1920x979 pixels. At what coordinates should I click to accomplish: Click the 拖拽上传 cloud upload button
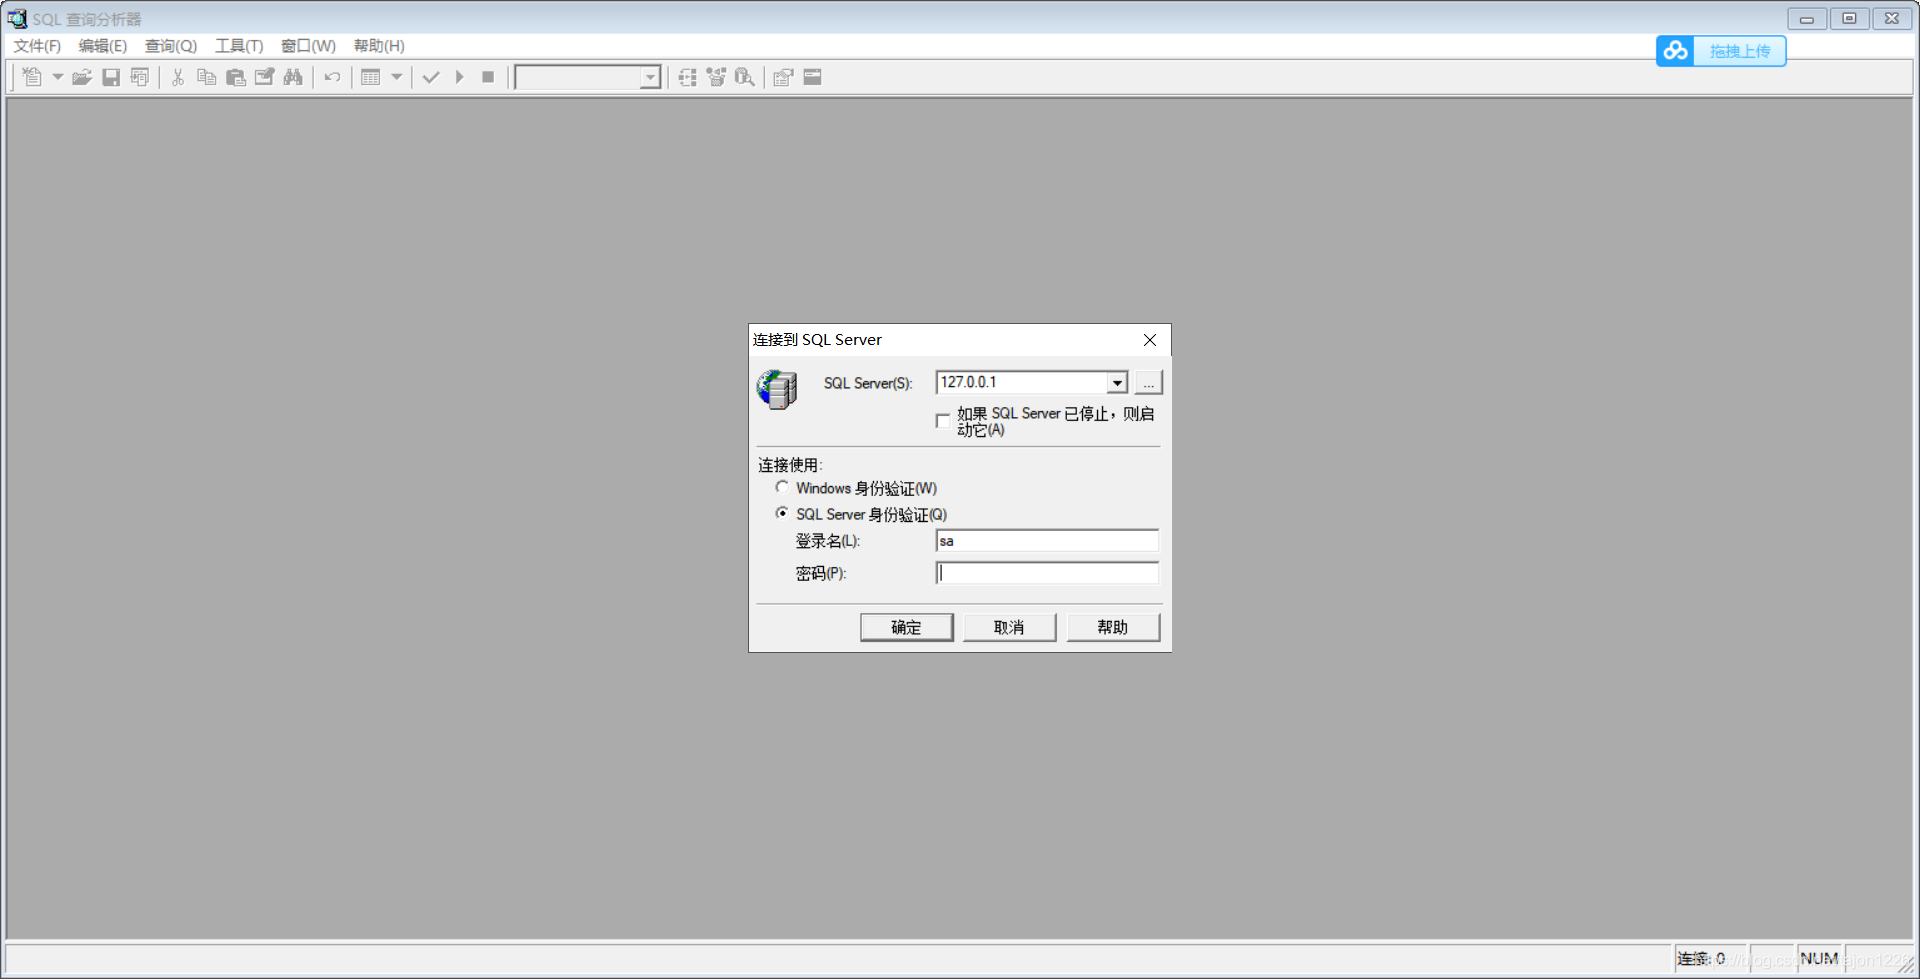(x=1739, y=51)
